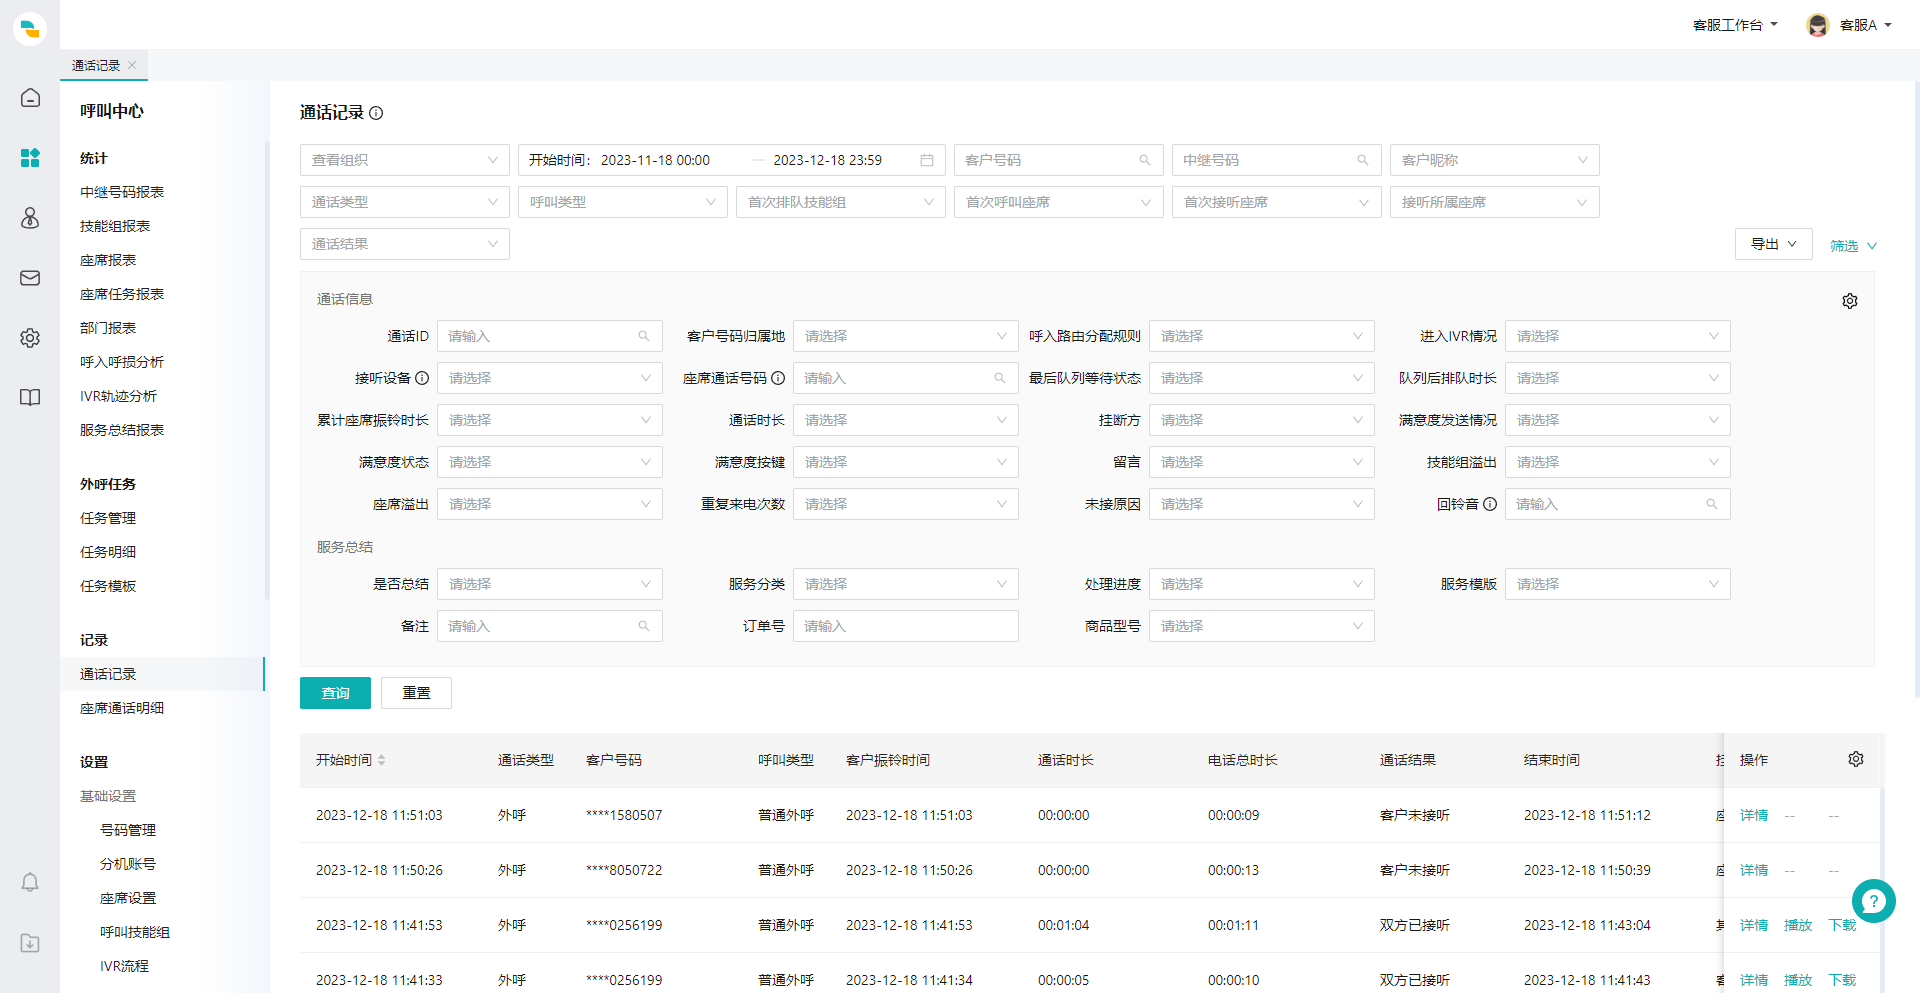Open 号码管理 in the sidebar
Viewport: 1920px width, 993px height.
click(128, 830)
